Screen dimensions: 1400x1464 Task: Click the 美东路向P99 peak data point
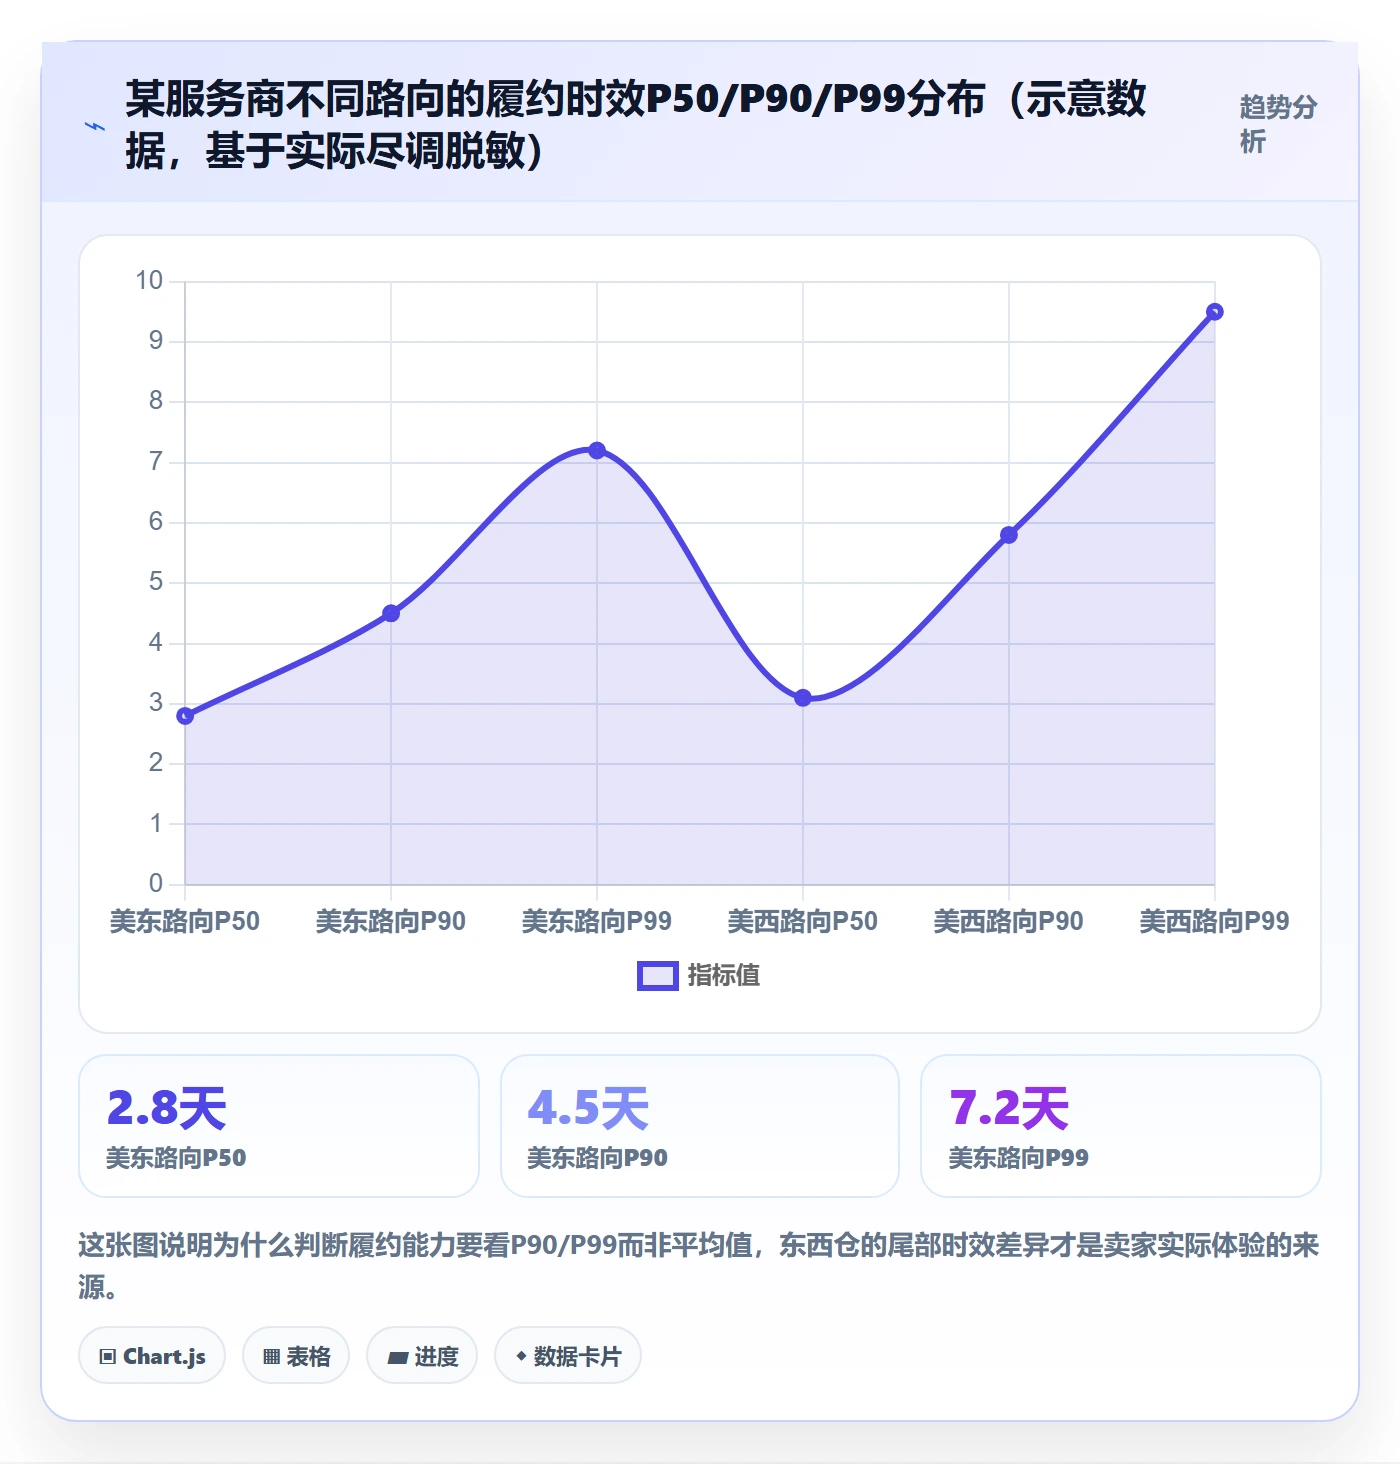pyautogui.click(x=597, y=450)
